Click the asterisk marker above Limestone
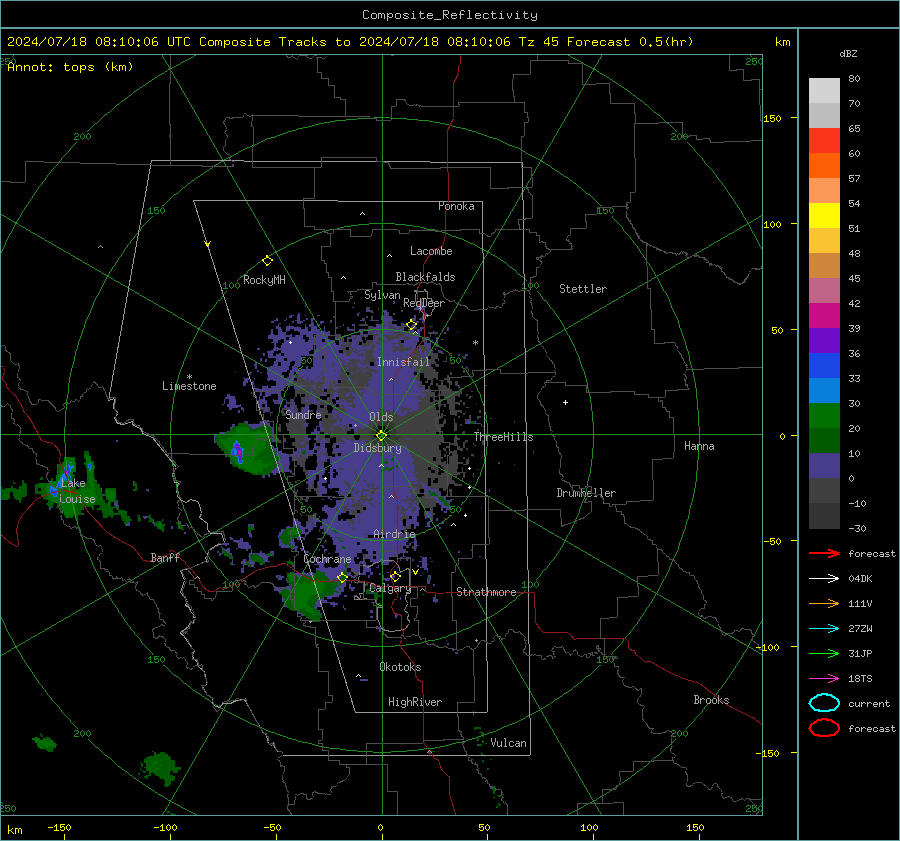 pos(189,377)
